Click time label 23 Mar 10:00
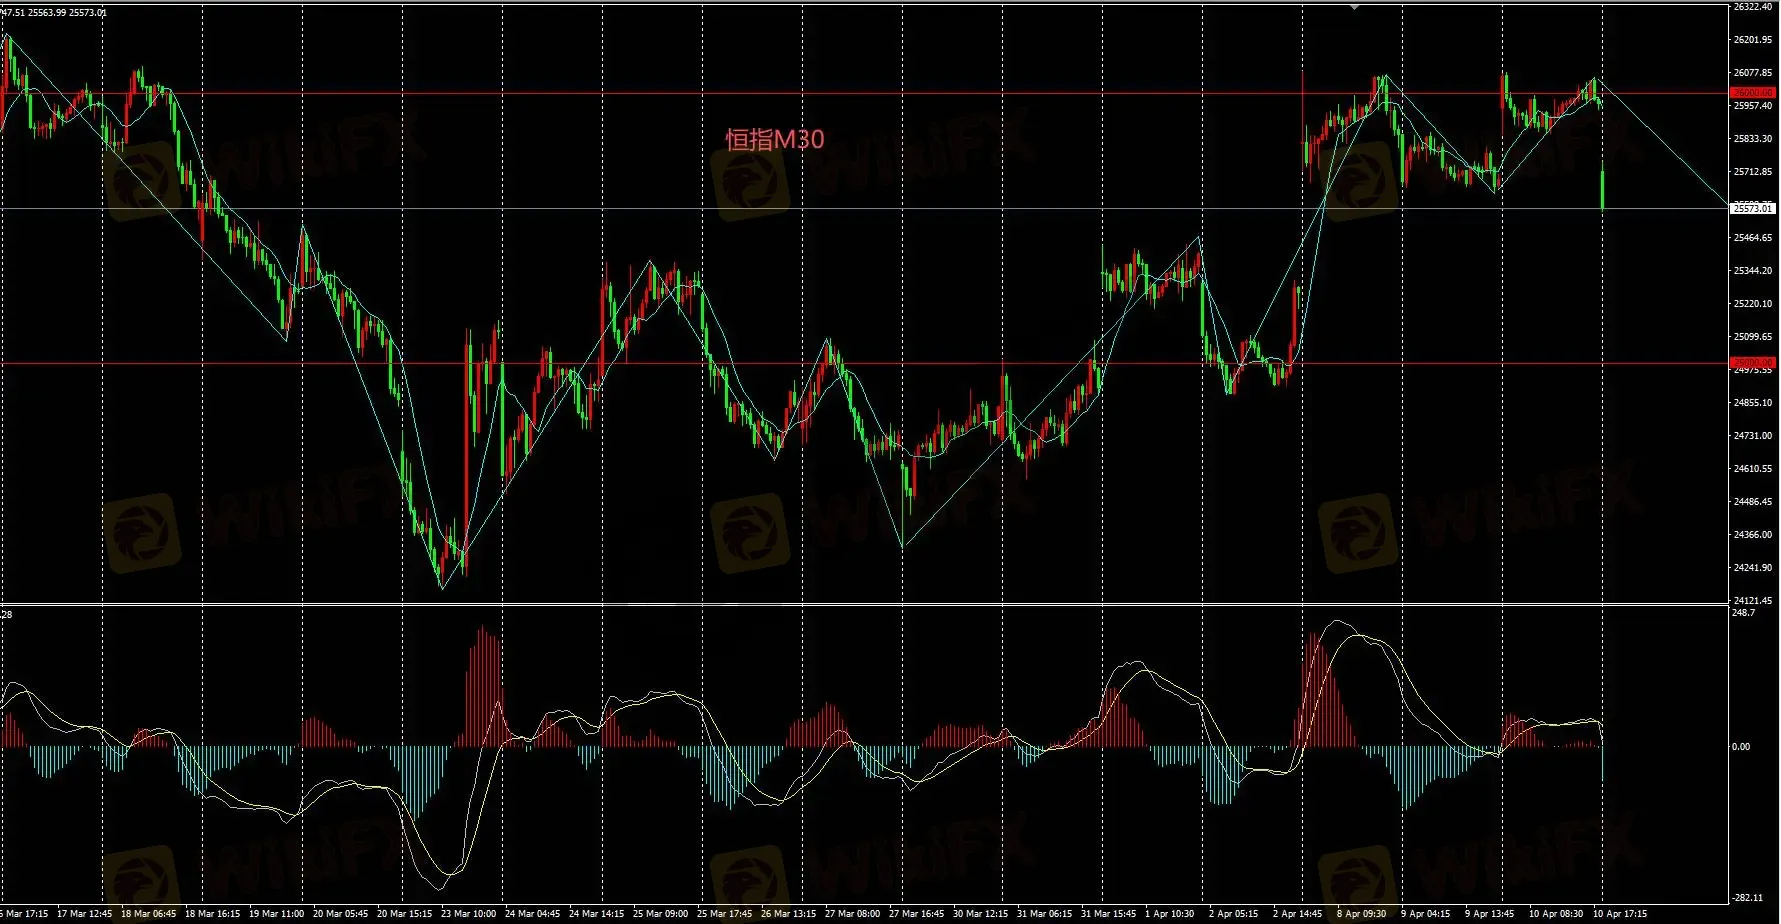Viewport: 1781px width, 924px height. click(468, 914)
